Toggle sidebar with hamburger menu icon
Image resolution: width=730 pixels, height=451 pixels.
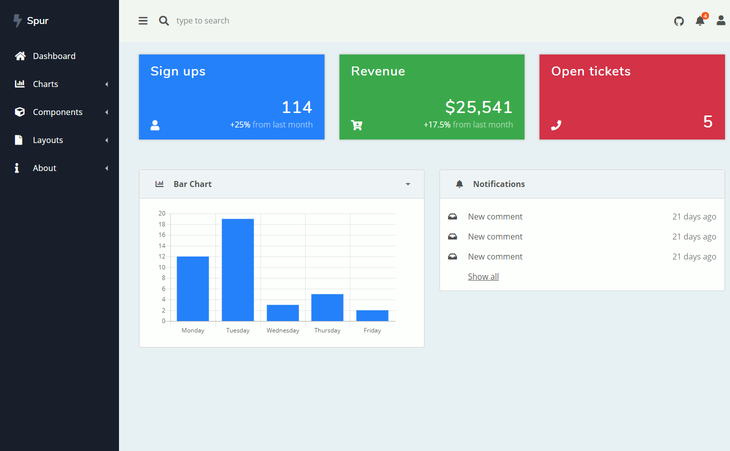click(143, 20)
